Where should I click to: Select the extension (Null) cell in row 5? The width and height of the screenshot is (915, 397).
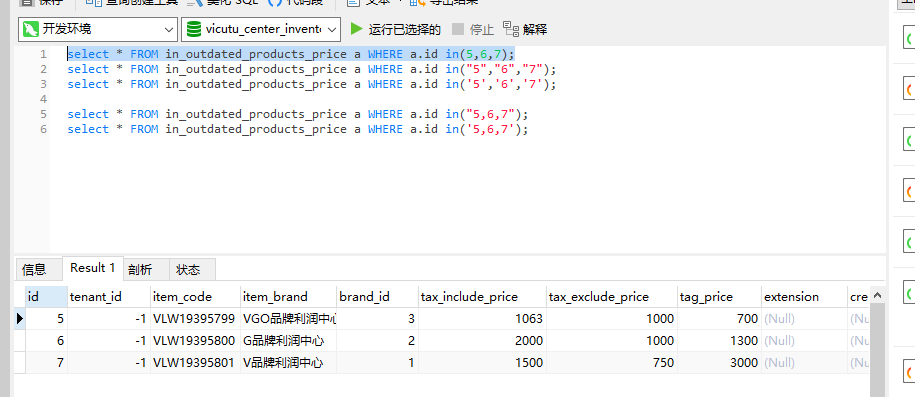(805, 319)
